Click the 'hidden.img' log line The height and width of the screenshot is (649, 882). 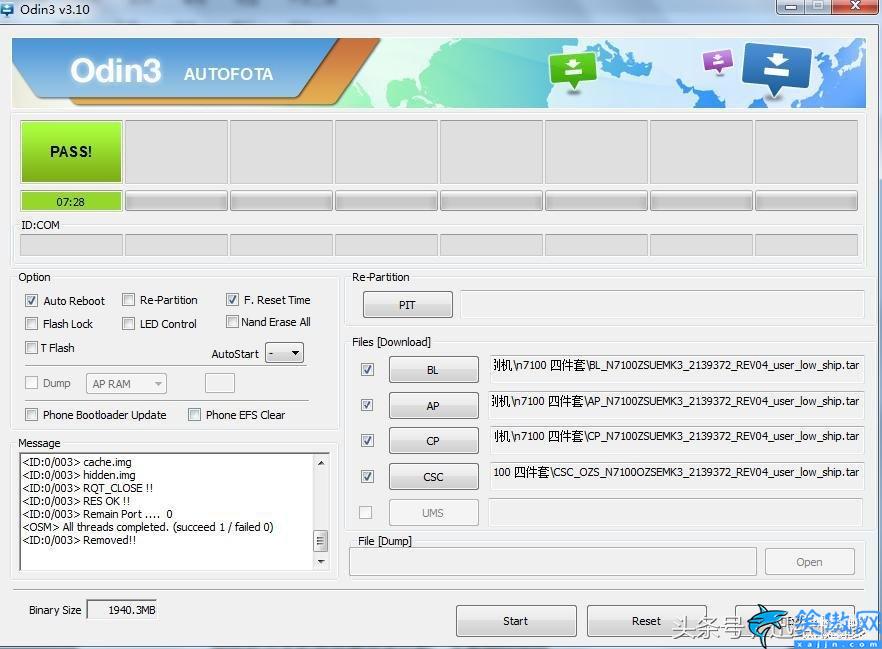[x=79, y=475]
